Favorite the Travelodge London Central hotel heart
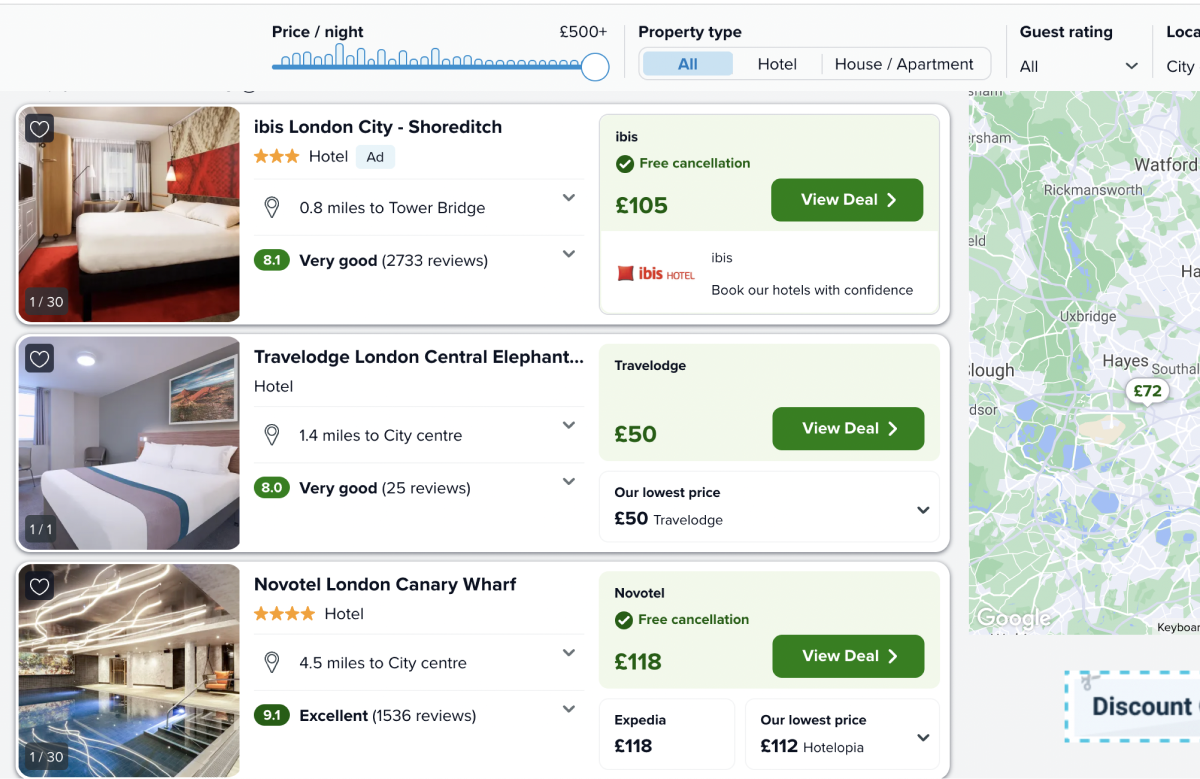The width and height of the screenshot is (1200, 779). click(39, 358)
